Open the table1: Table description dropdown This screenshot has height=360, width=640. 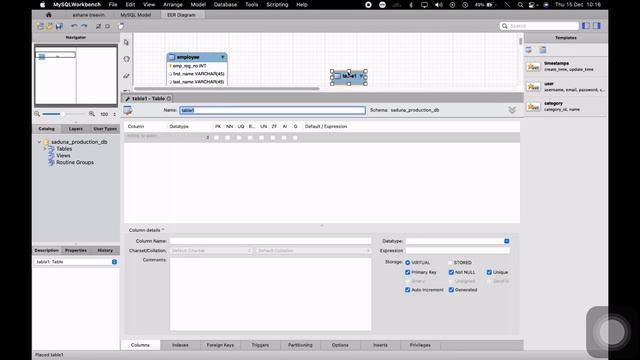click(114, 262)
